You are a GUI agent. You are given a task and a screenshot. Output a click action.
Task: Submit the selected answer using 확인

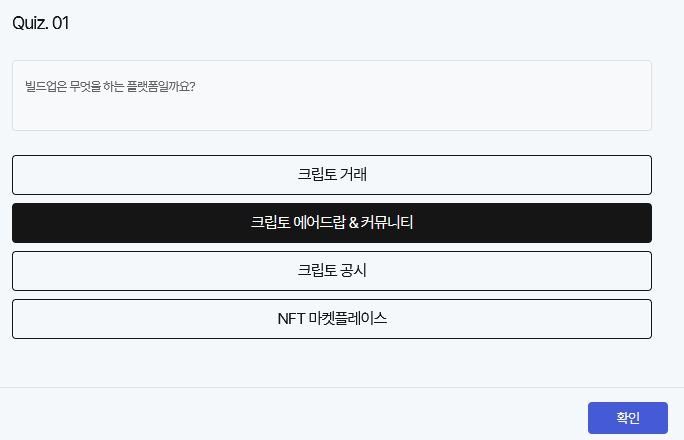[x=627, y=417]
